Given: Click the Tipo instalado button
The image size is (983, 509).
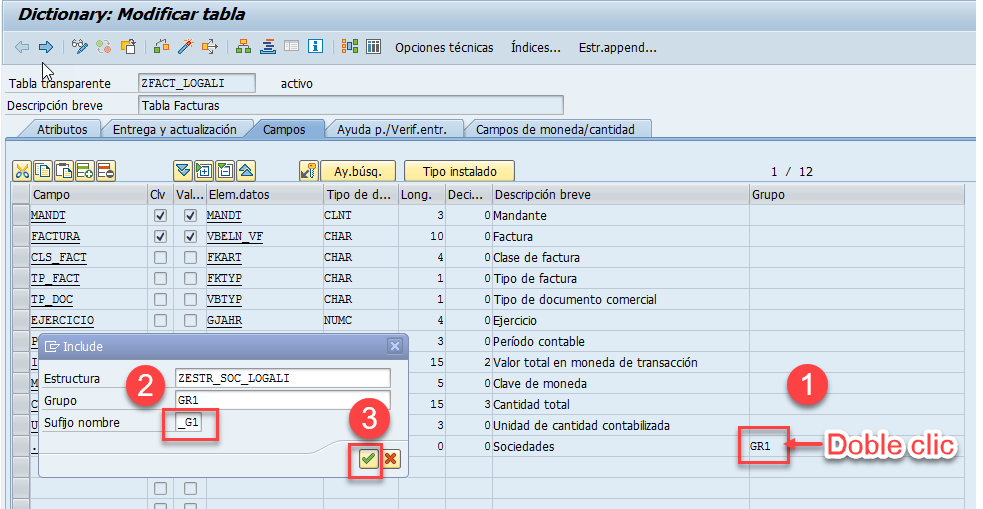Looking at the screenshot, I should pos(460,171).
